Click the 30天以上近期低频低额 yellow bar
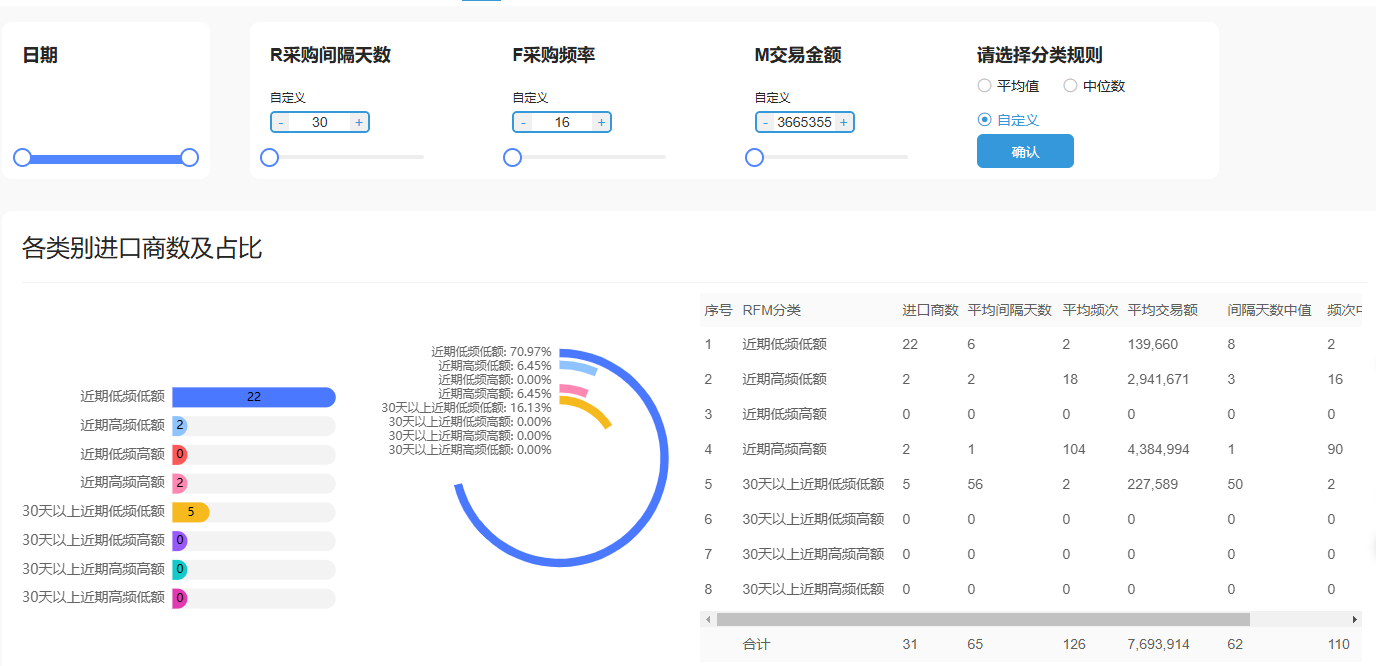The height and width of the screenshot is (666, 1376). pyautogui.click(x=190, y=512)
